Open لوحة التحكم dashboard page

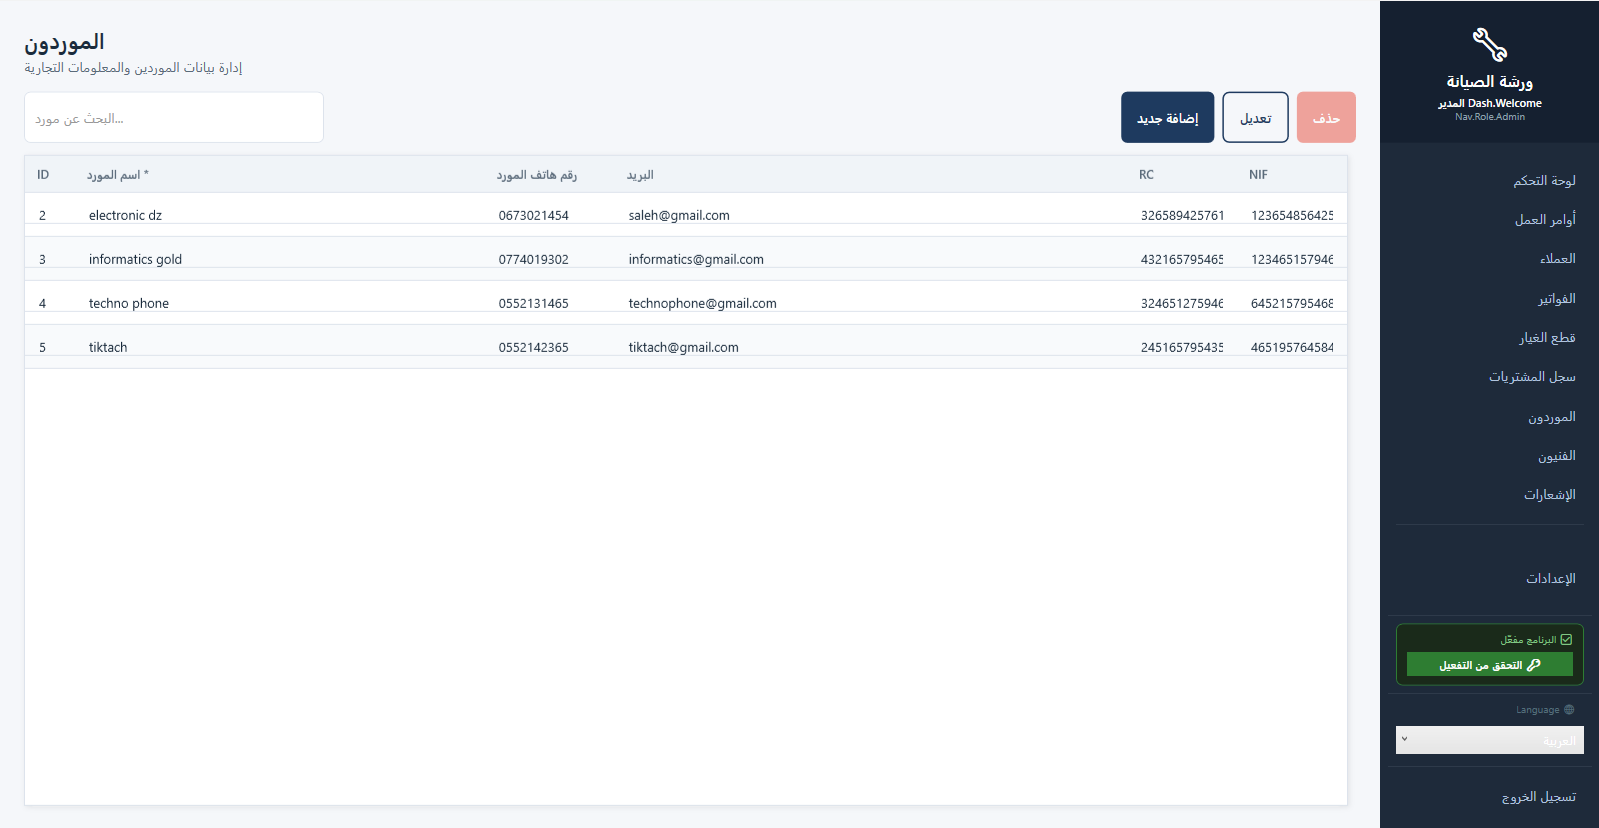[1544, 181]
